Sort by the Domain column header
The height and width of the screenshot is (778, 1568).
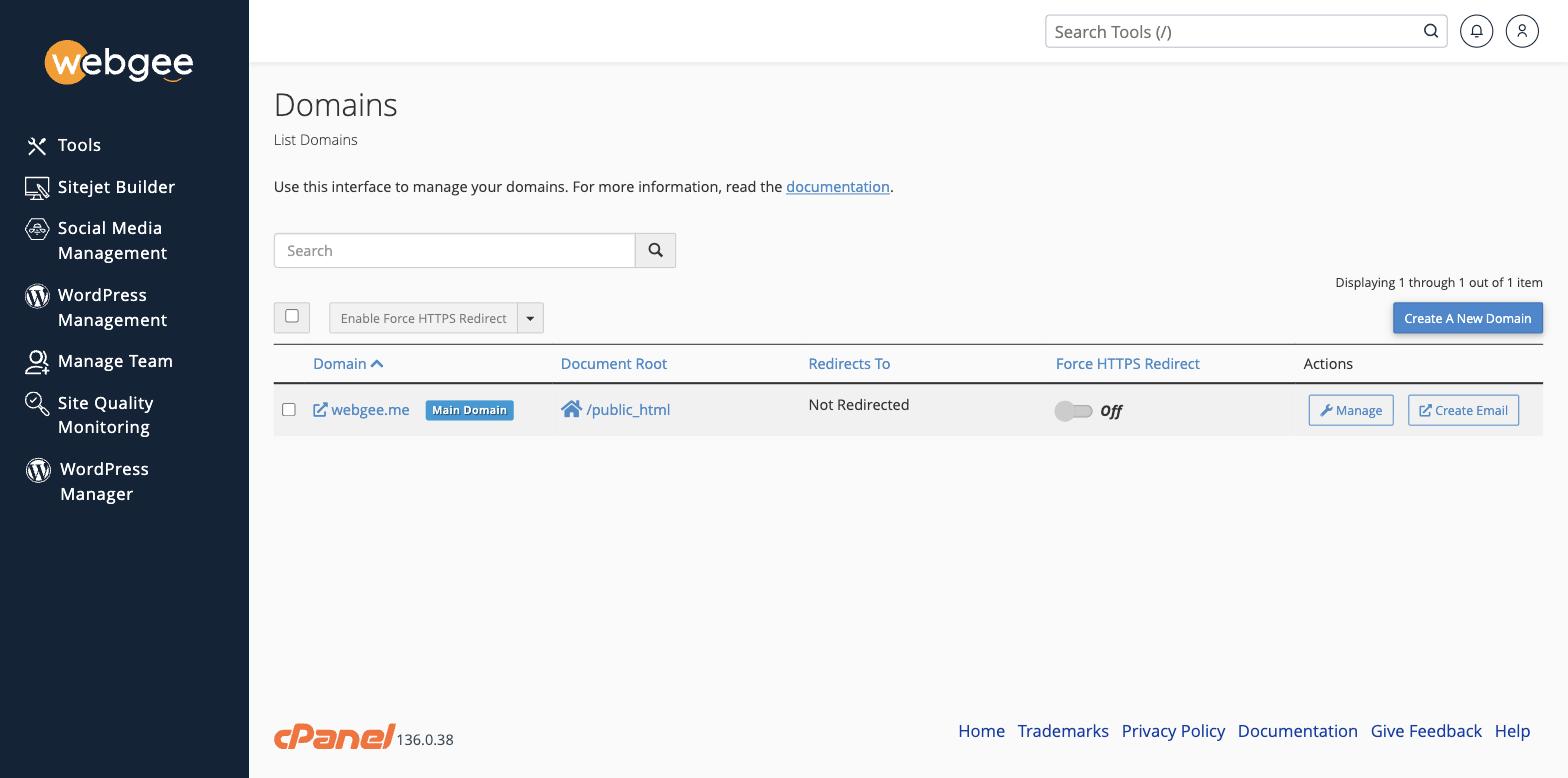pyautogui.click(x=348, y=364)
